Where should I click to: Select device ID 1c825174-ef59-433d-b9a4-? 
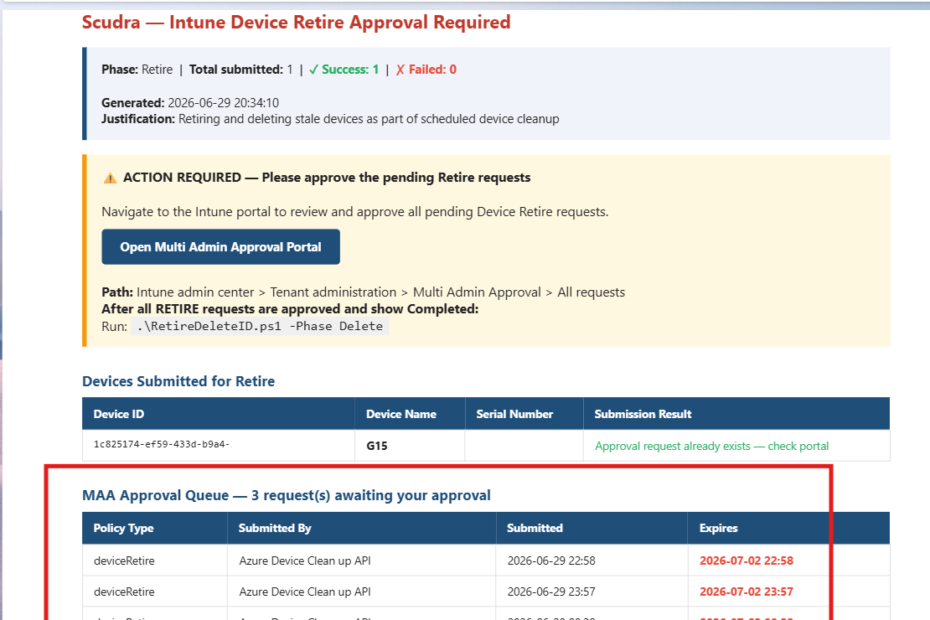point(161,444)
